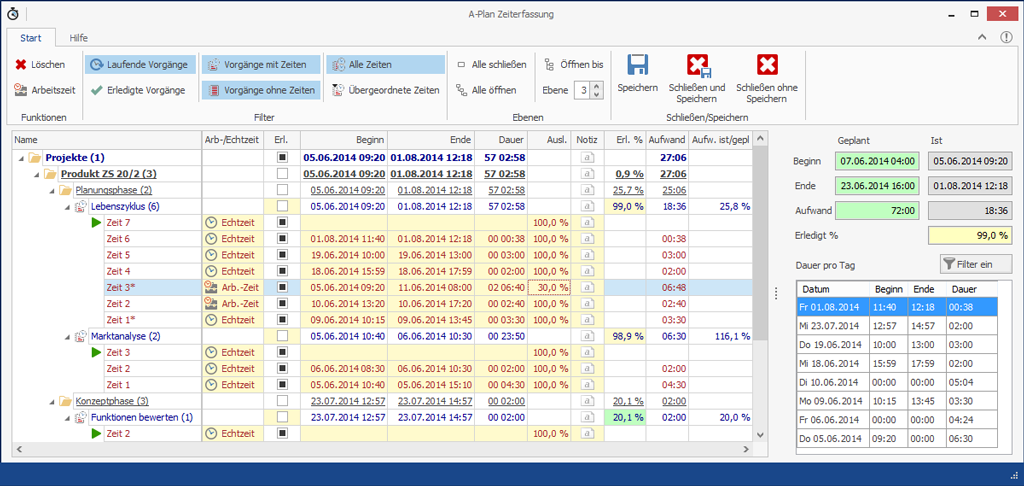Toggle Laufende Vorgänge filter
Screen dimensions: 1024x486
(x=138, y=64)
